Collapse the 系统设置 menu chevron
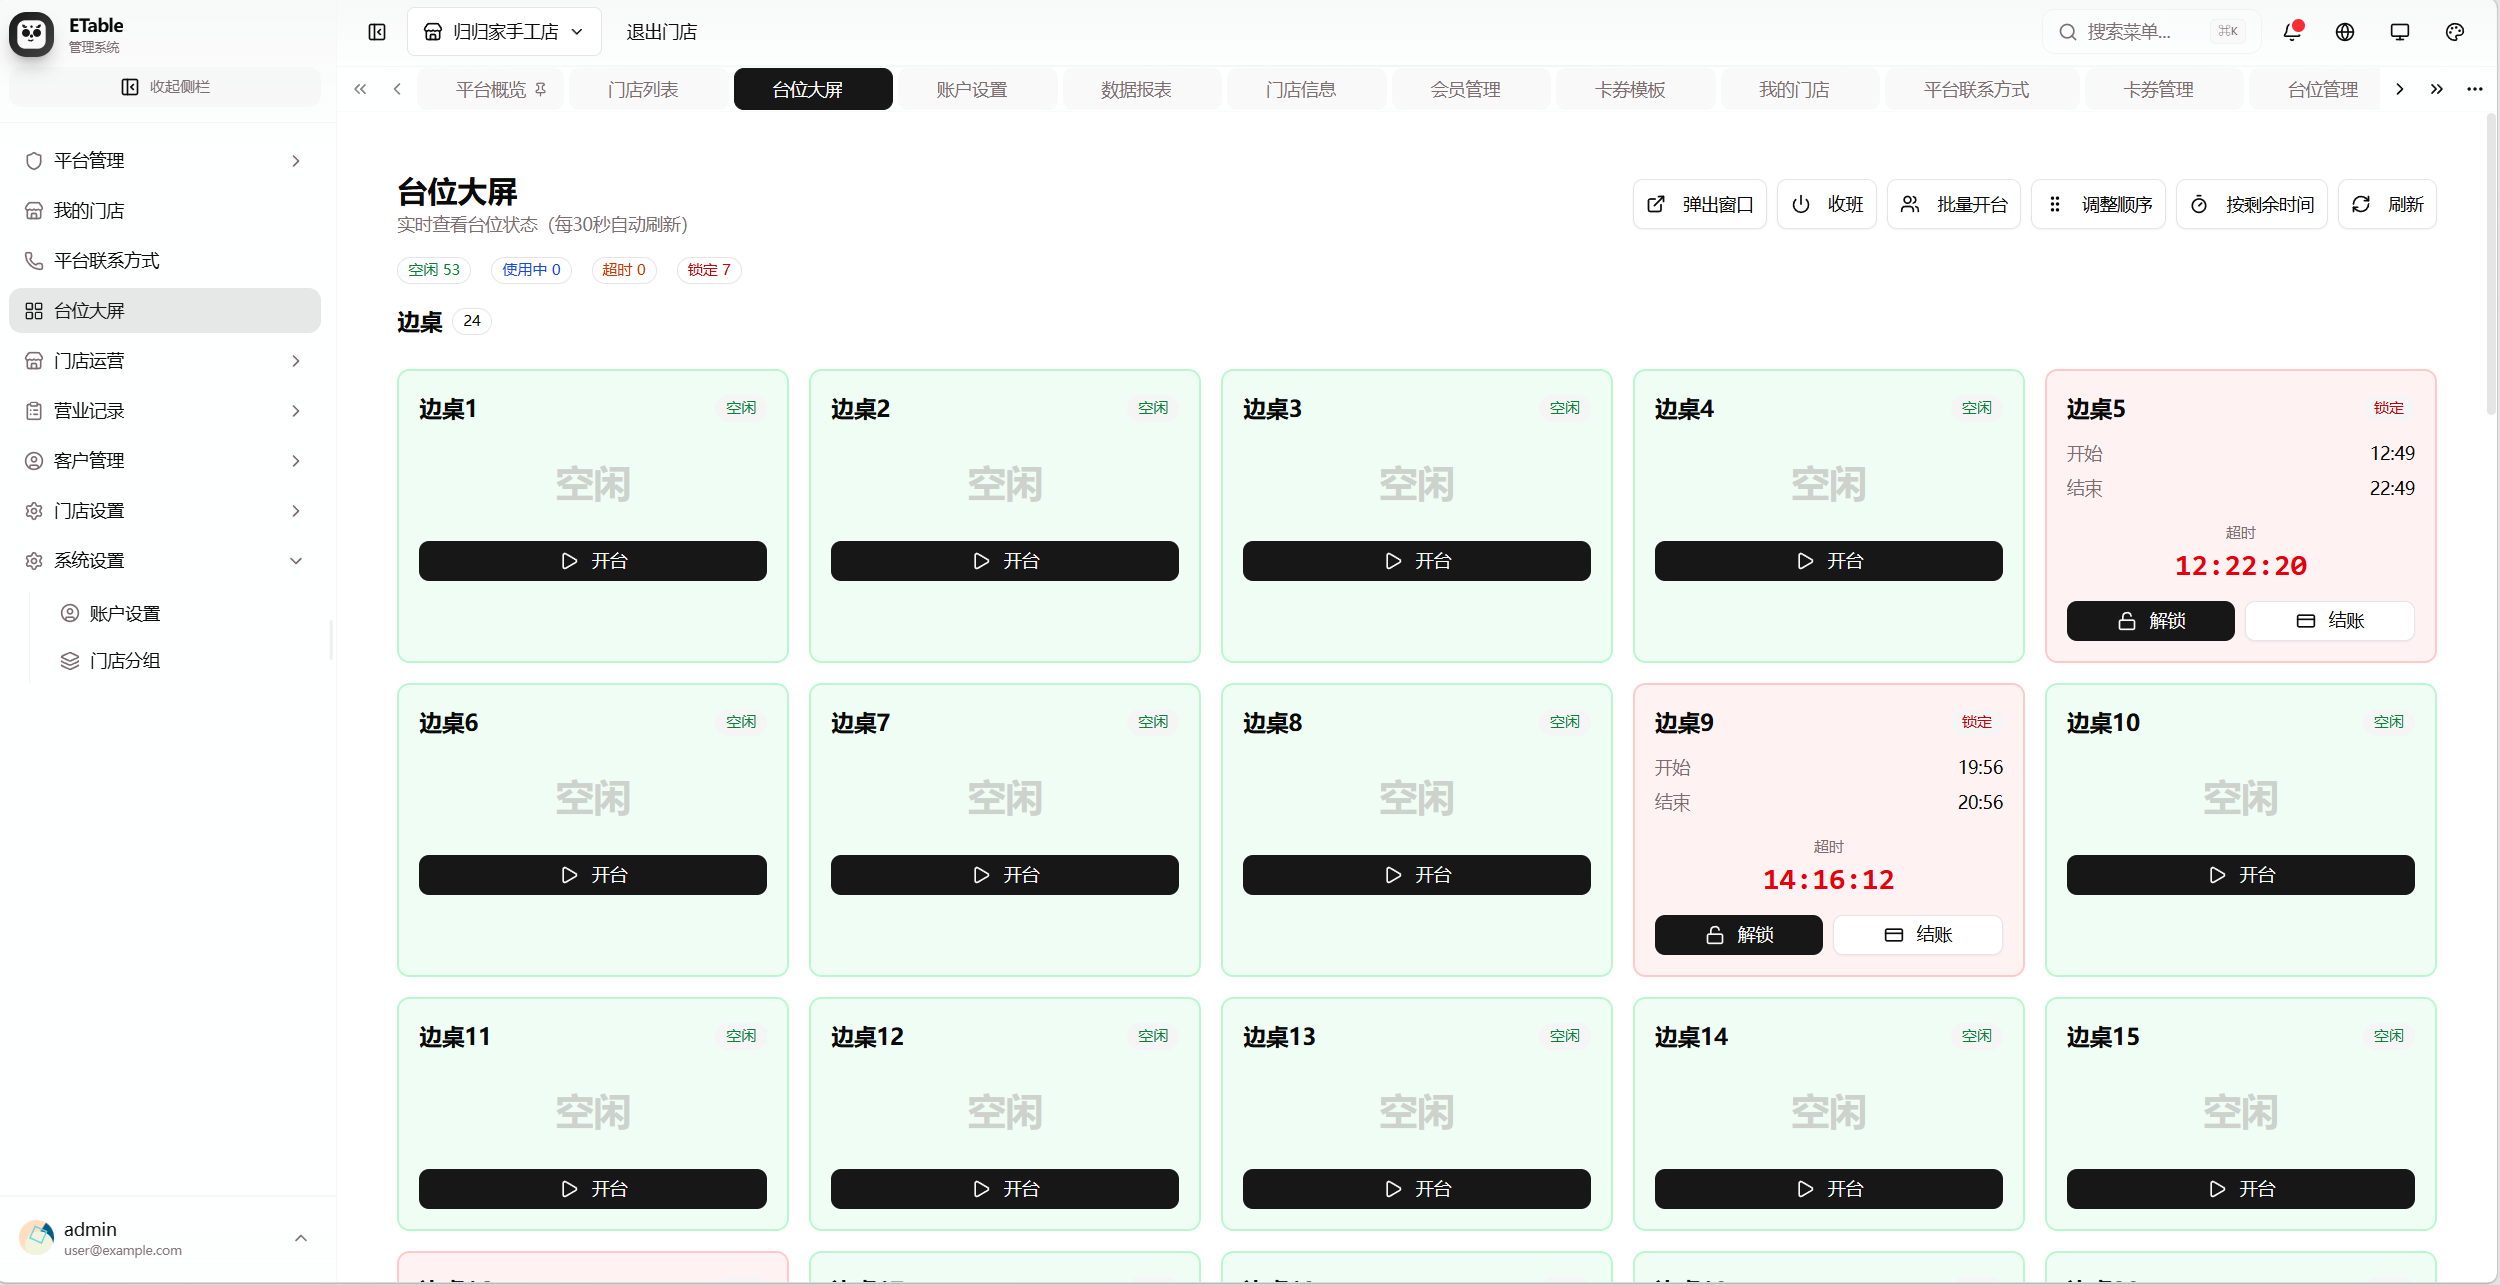The width and height of the screenshot is (2500, 1285). tap(296, 561)
